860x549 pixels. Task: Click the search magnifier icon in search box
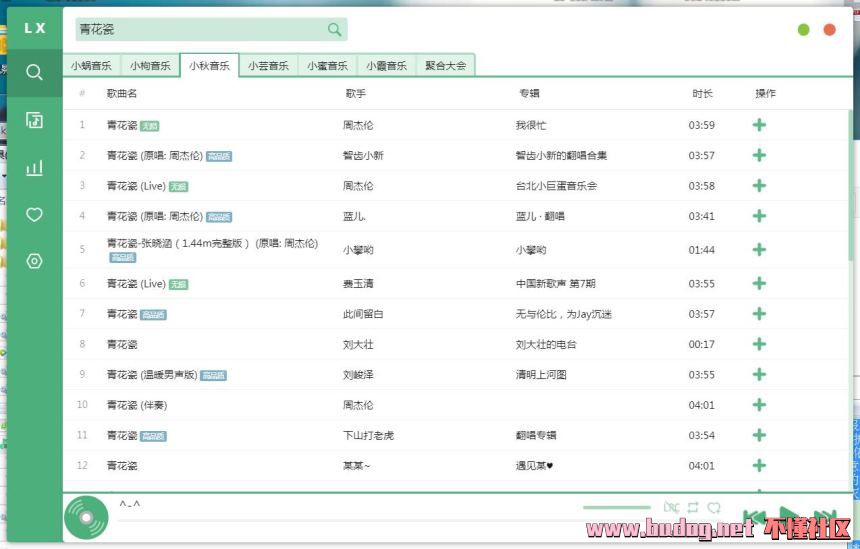334,30
